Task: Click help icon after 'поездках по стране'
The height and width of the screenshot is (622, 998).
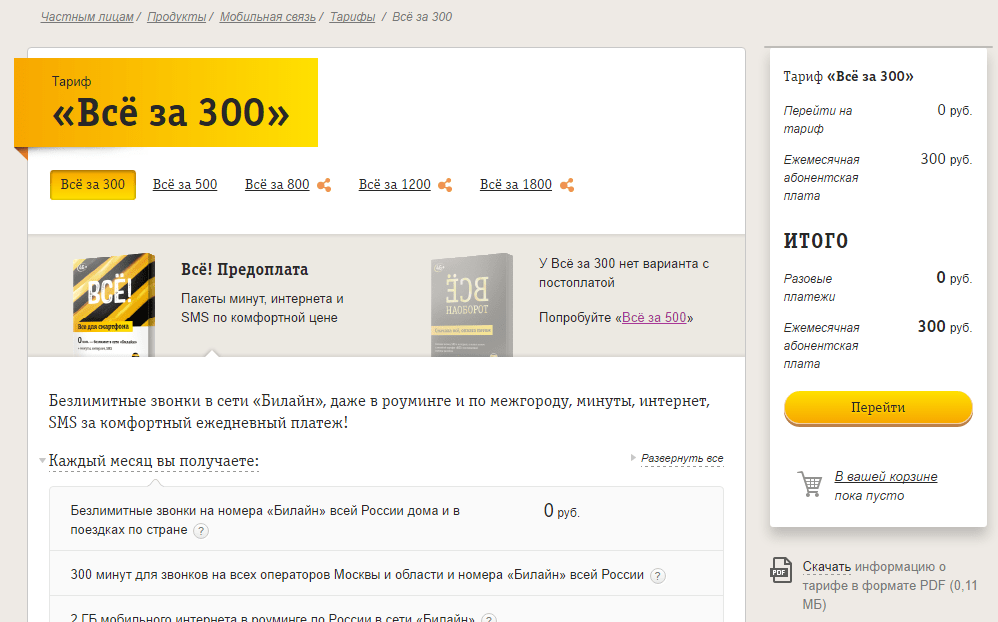Action: 200,530
